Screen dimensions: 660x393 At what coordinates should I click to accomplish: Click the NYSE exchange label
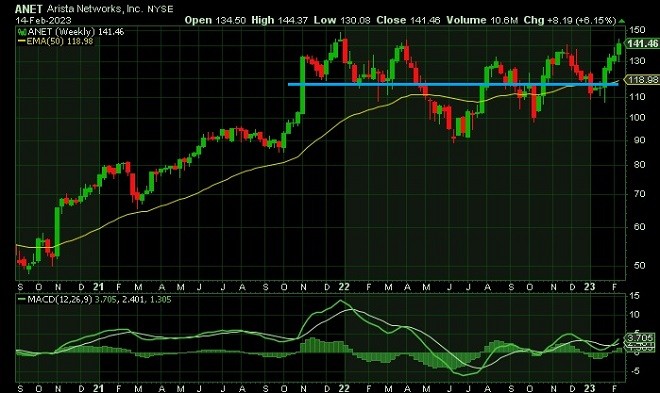160,9
